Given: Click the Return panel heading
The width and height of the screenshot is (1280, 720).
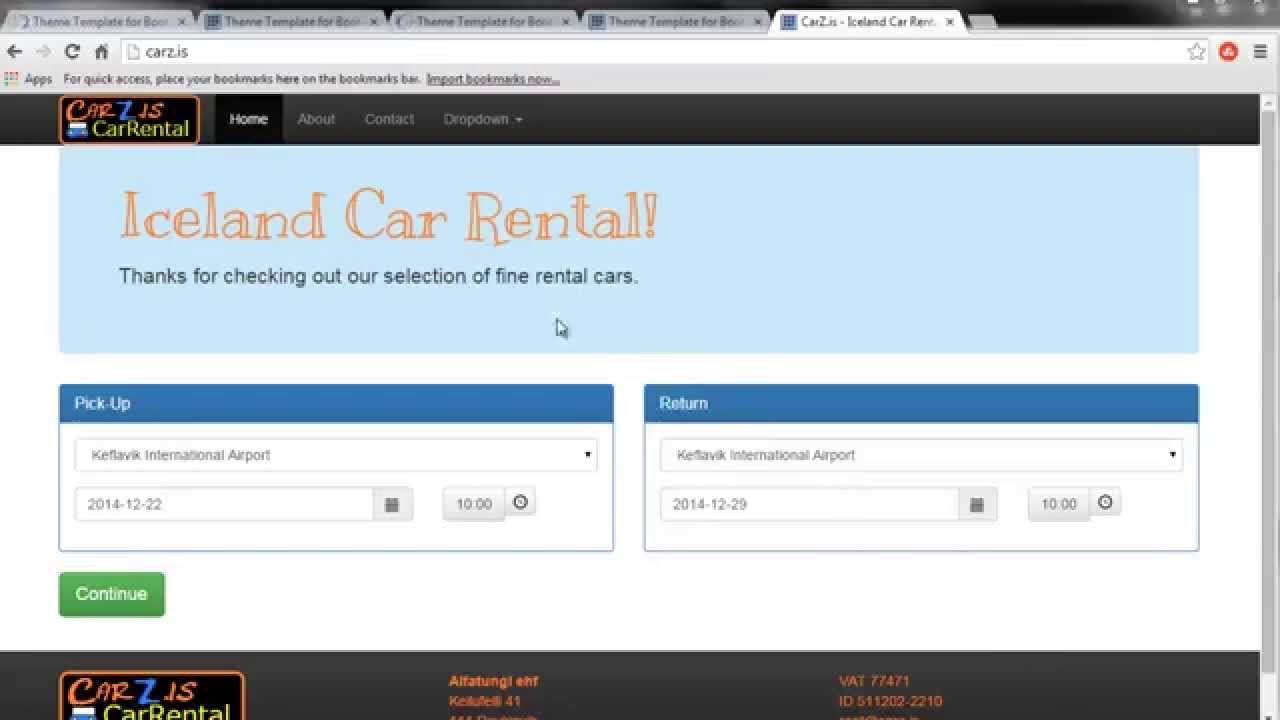Looking at the screenshot, I should 921,403.
